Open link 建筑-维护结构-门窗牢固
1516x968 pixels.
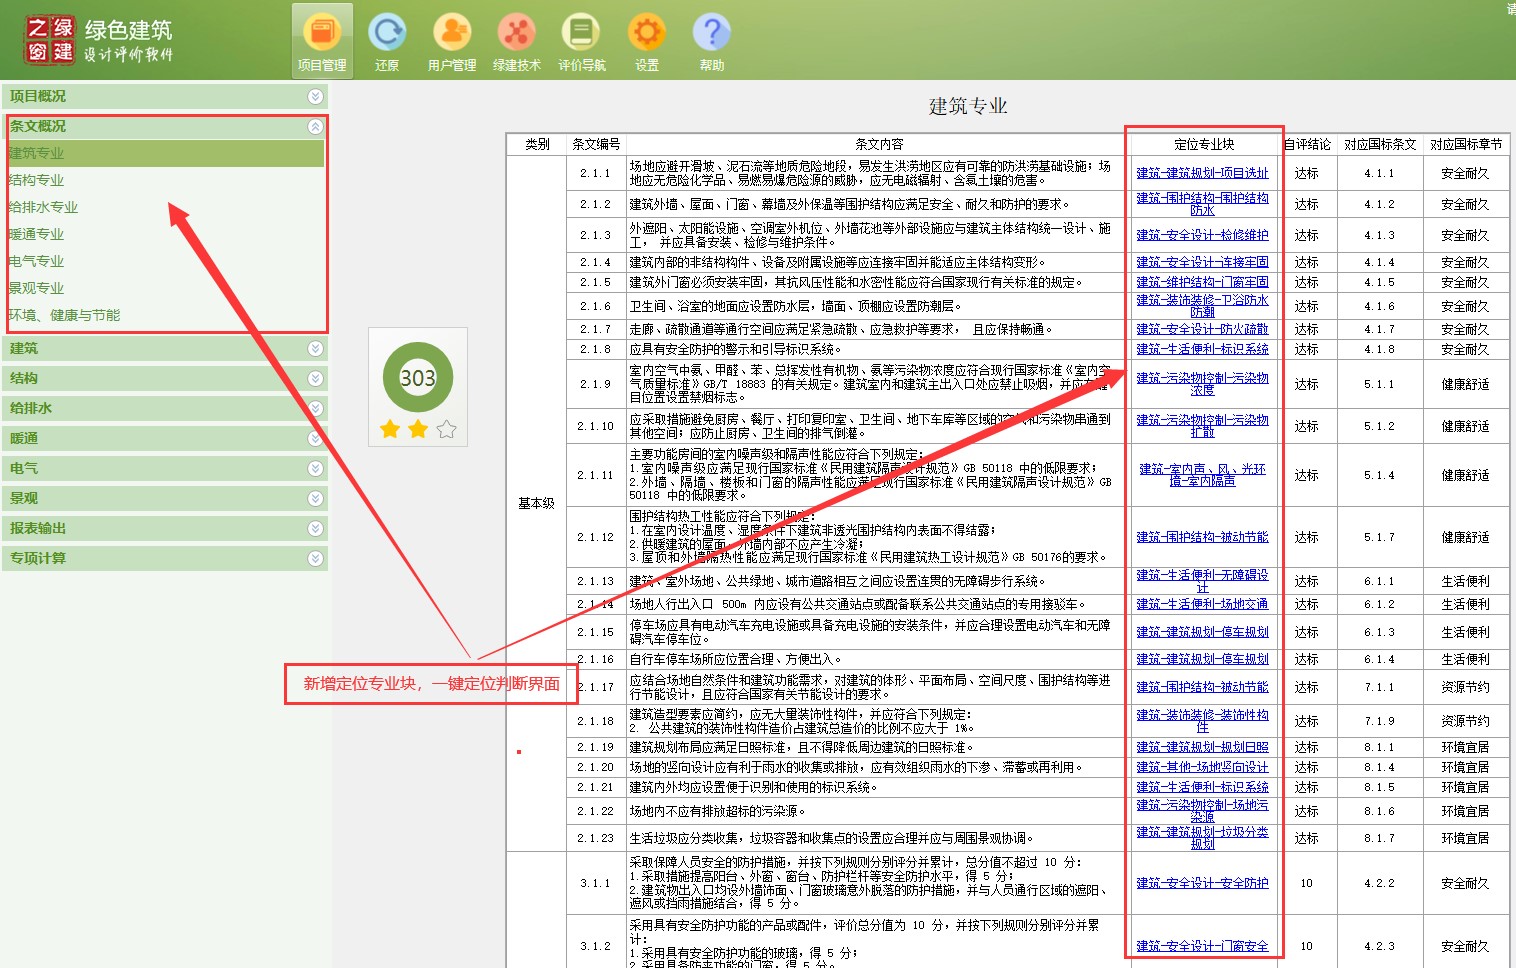tap(1202, 282)
